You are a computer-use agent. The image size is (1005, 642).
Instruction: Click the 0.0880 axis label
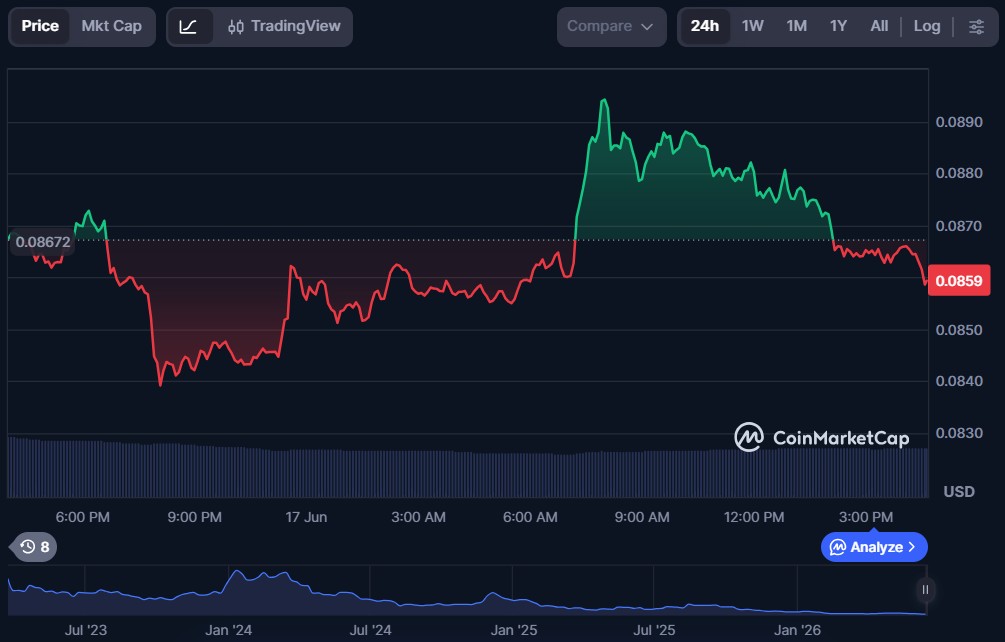(x=959, y=173)
